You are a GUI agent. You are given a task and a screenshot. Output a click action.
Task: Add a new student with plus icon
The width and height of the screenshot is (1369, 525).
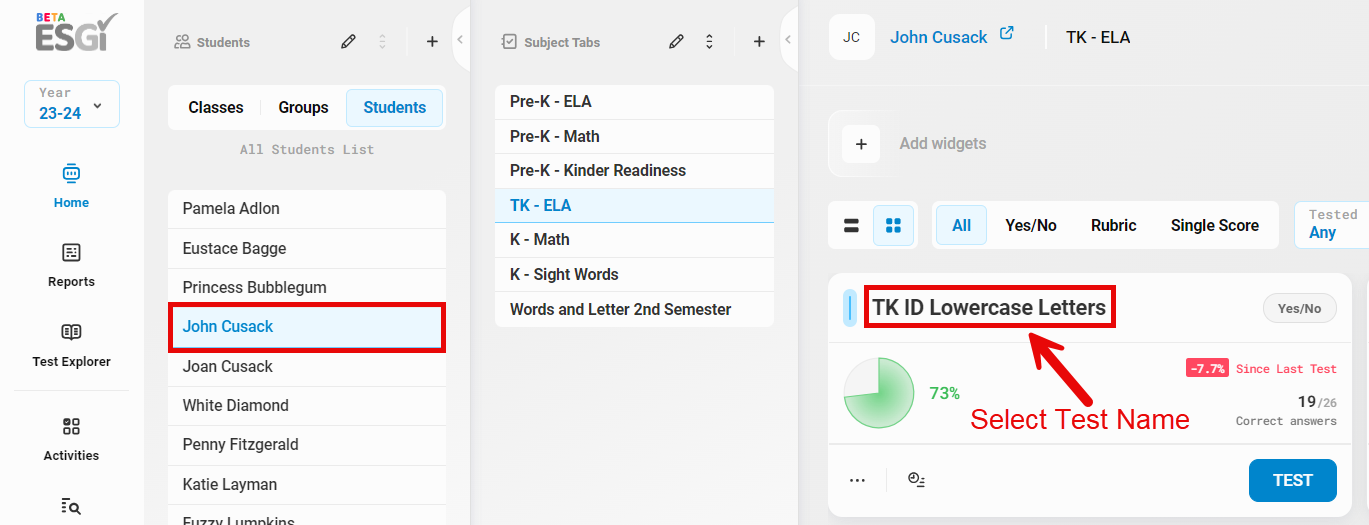(x=432, y=42)
